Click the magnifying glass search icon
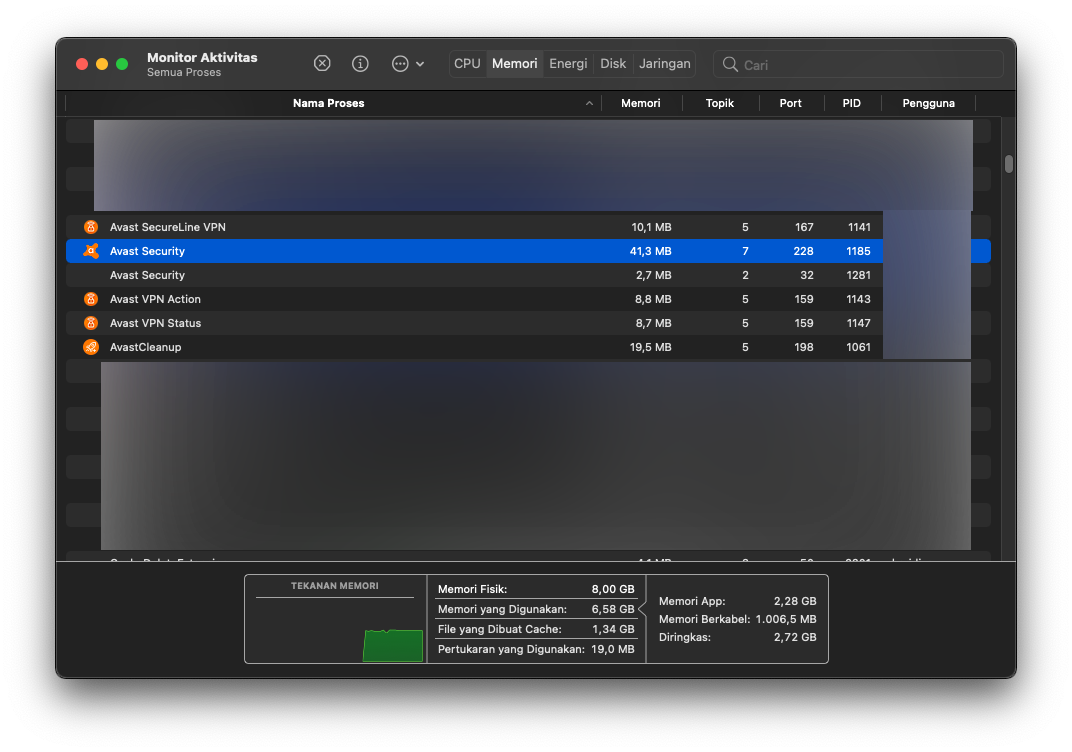The image size is (1072, 752). coord(731,64)
